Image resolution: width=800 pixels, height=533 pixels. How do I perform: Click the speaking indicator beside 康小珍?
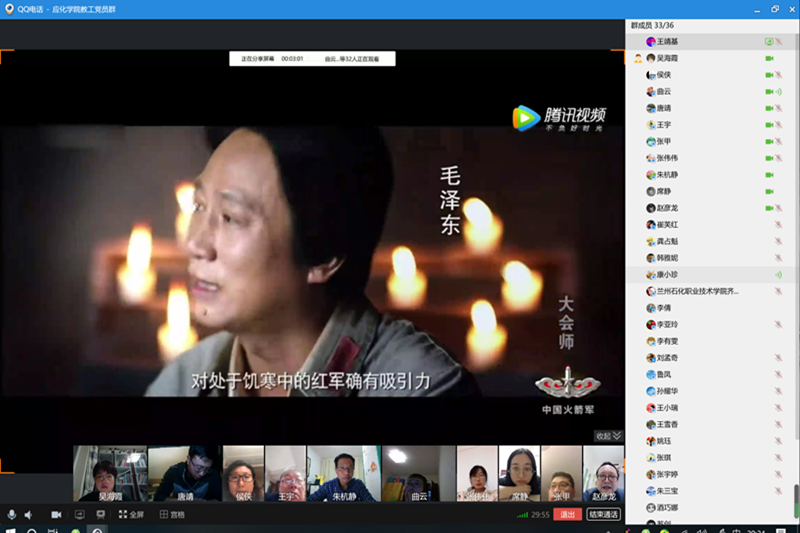pos(778,274)
